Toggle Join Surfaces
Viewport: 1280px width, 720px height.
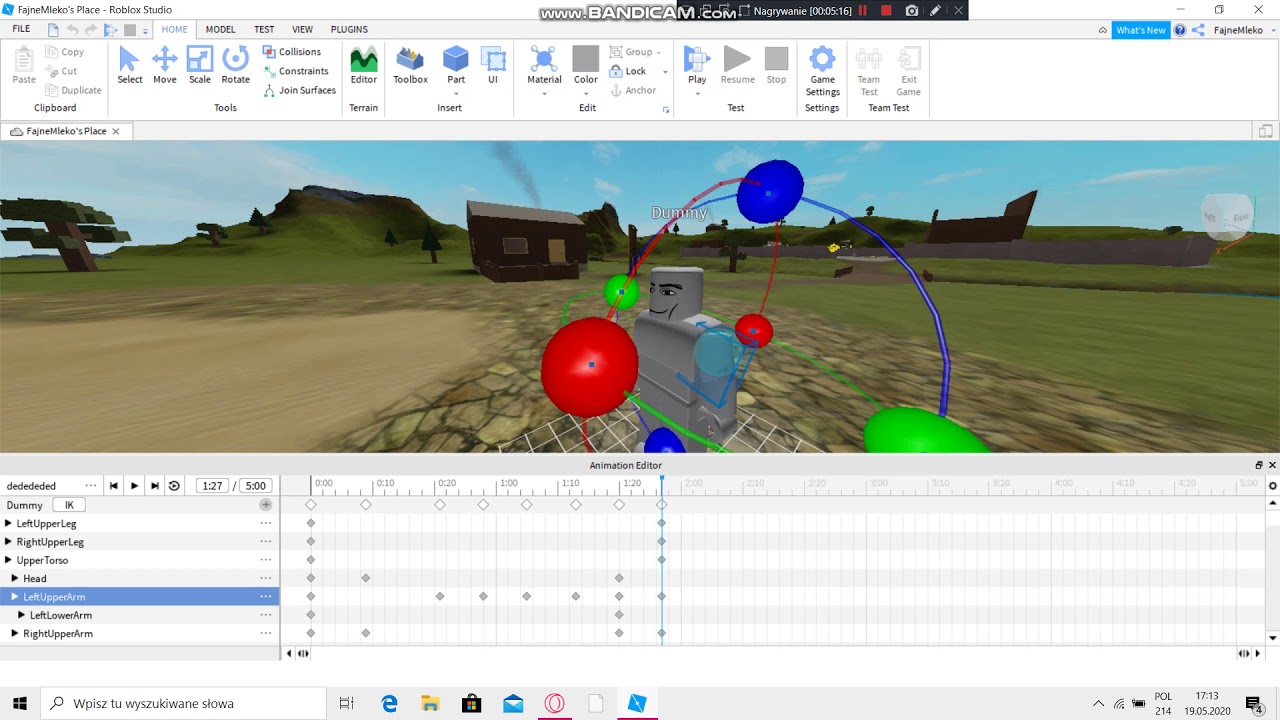[x=300, y=90]
